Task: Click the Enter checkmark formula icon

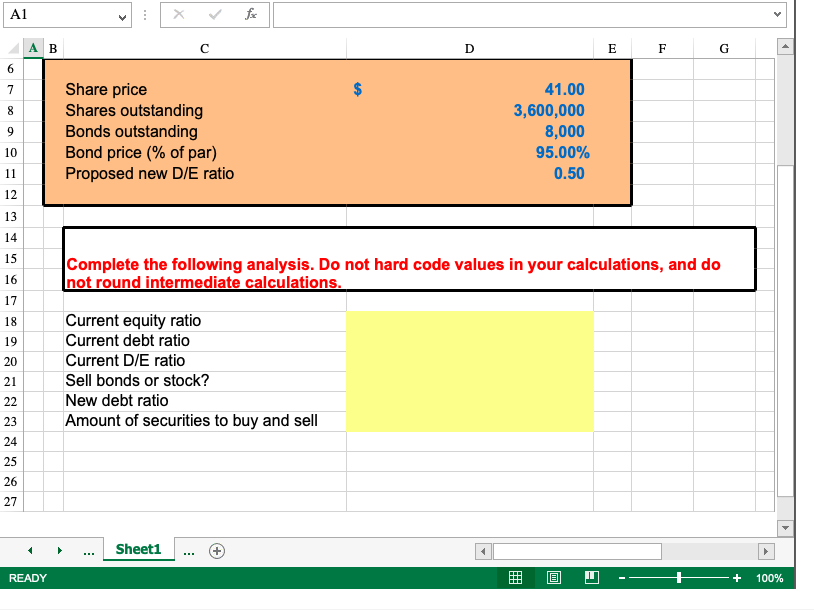Action: point(215,14)
